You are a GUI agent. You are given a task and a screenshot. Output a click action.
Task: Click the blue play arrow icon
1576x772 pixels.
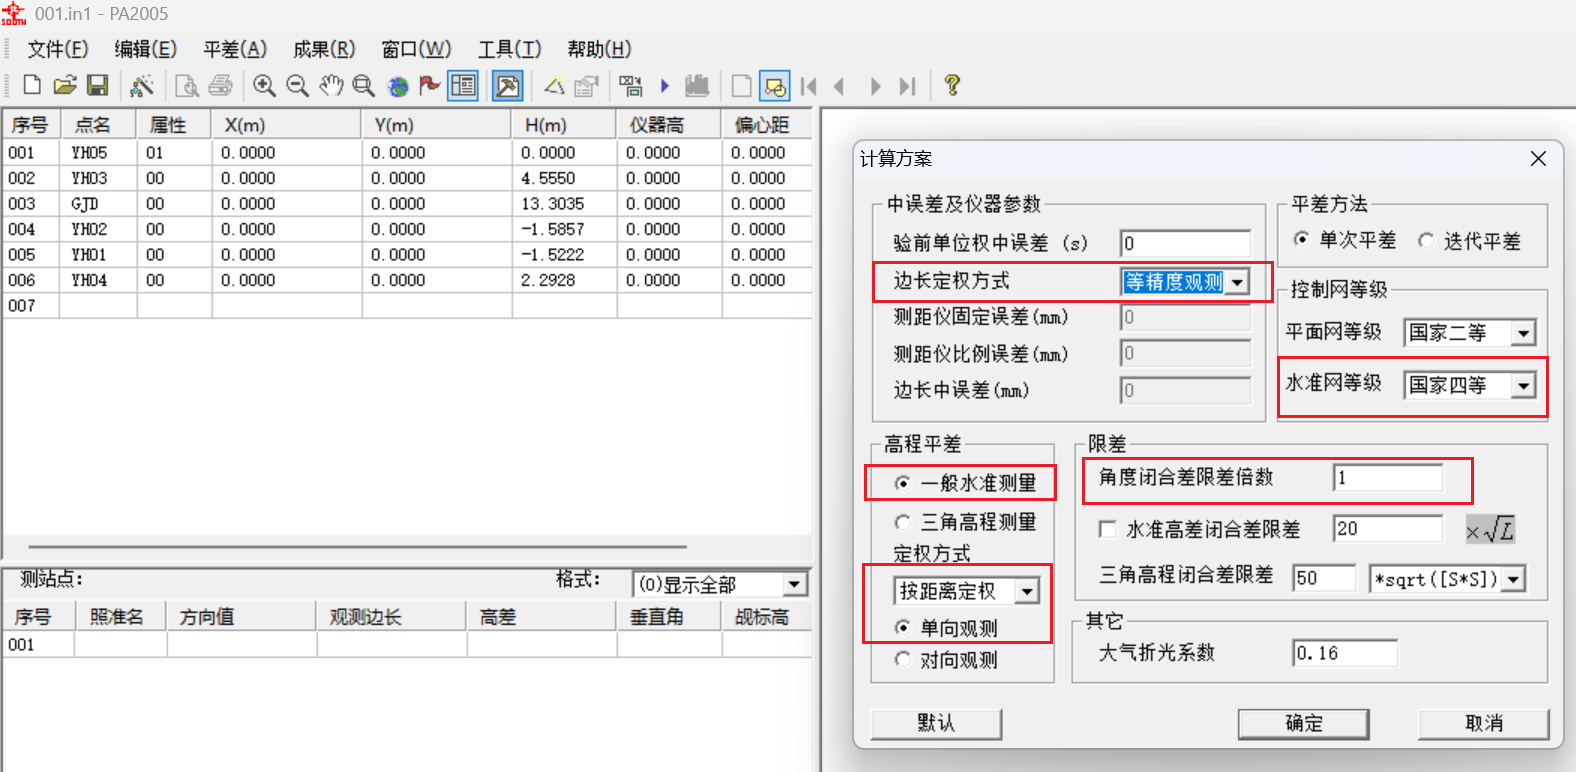[x=664, y=86]
